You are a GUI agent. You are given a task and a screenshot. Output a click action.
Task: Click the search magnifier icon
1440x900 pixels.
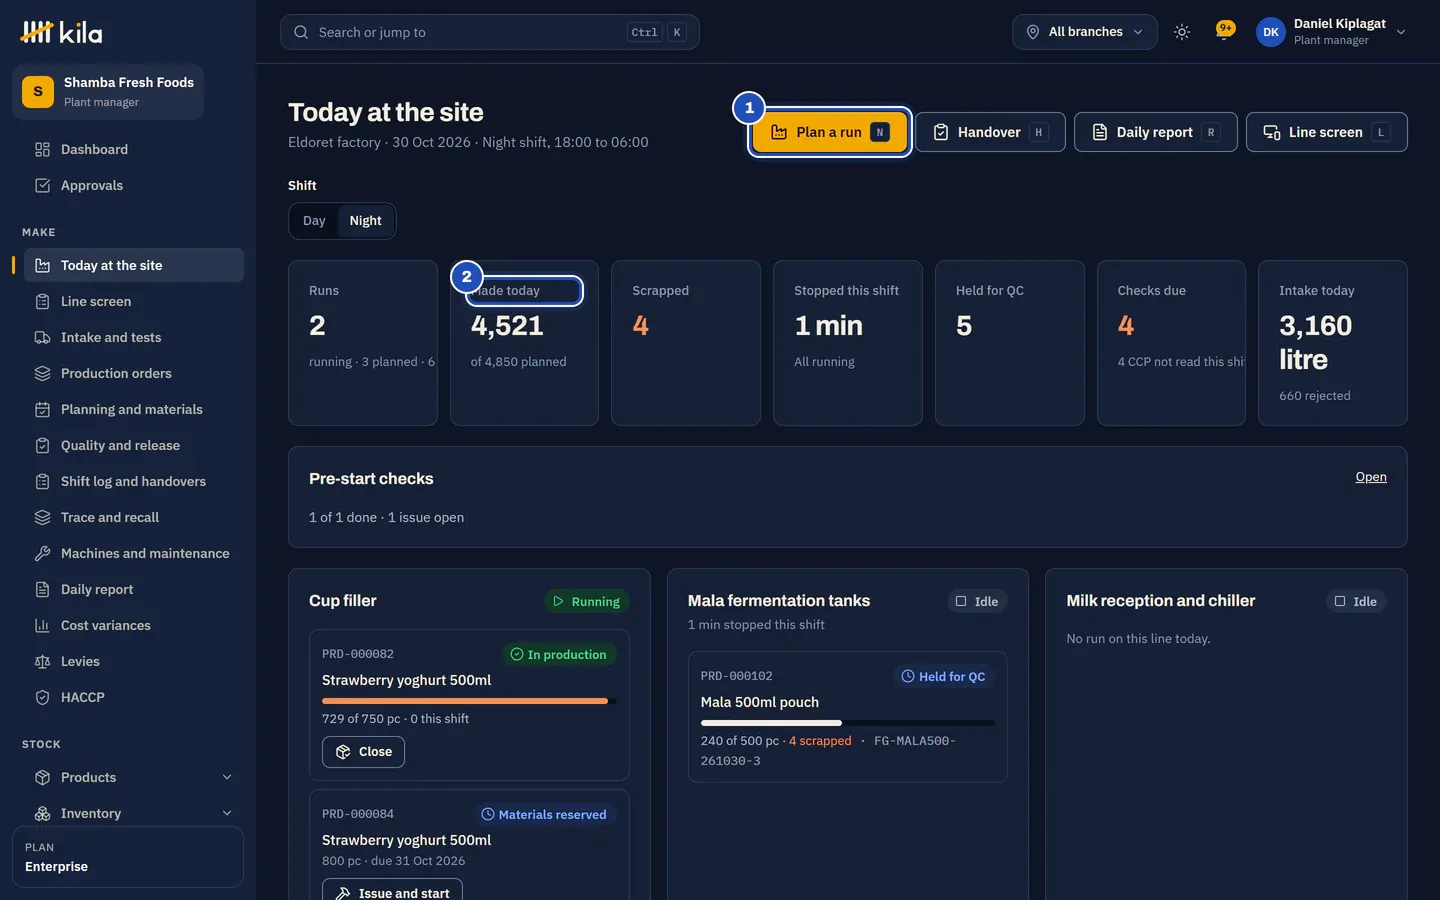301,32
